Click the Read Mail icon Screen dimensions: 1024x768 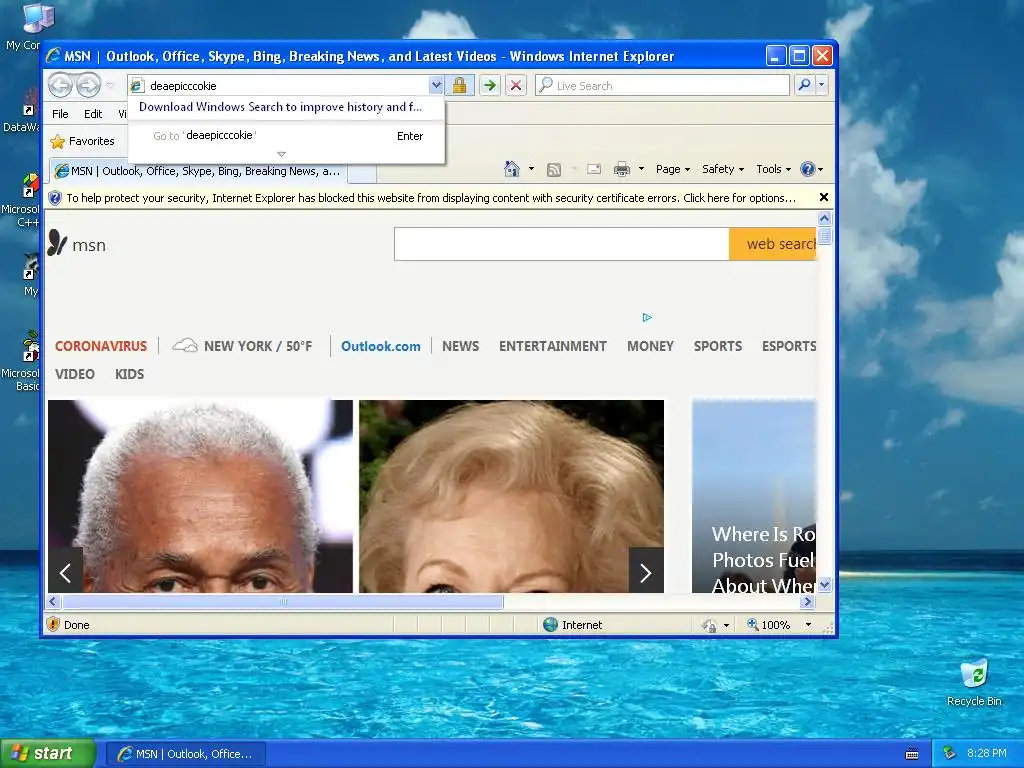pos(594,169)
